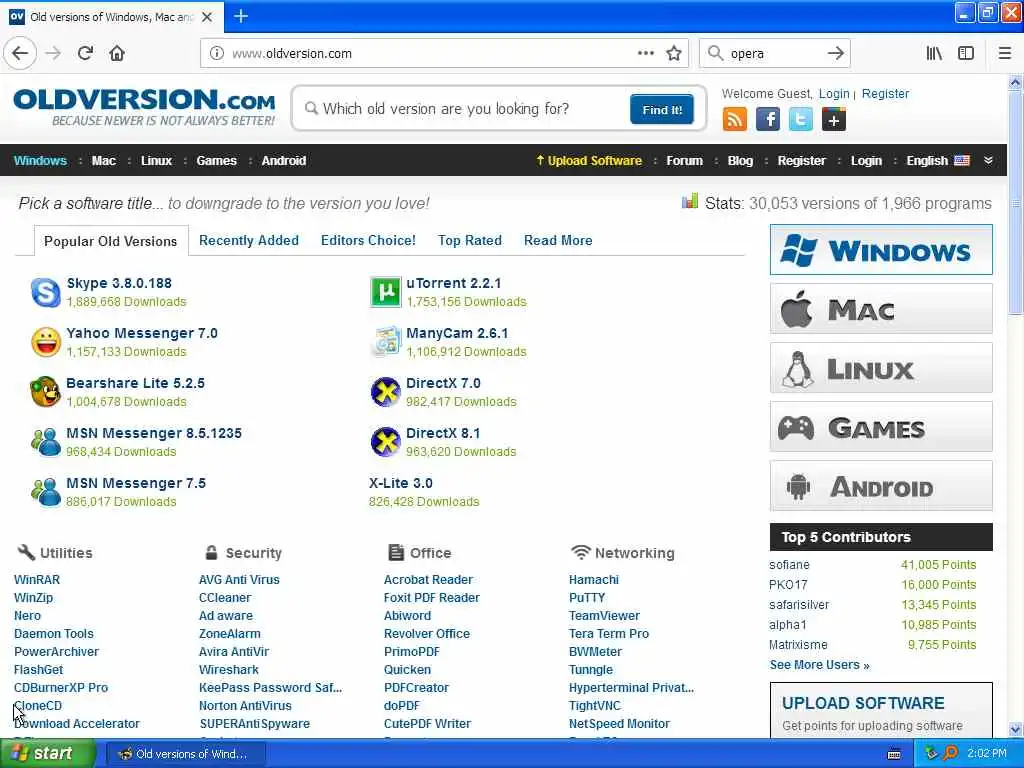Open the X-Lite 3.0 link

400,483
